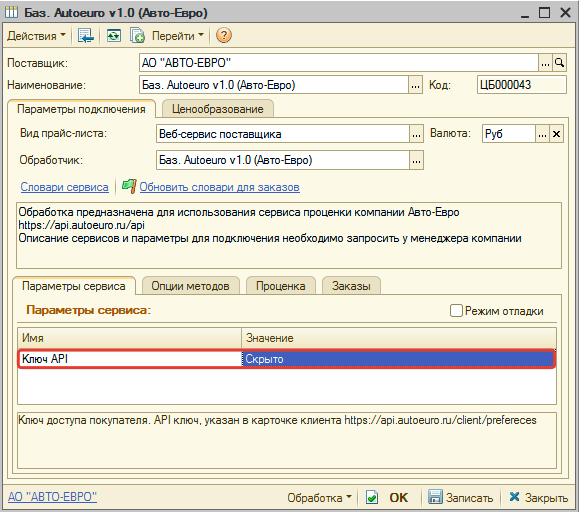Image resolution: width=579 pixels, height=512 pixels.
Task: Click the Значение column header
Action: click(x=399, y=338)
